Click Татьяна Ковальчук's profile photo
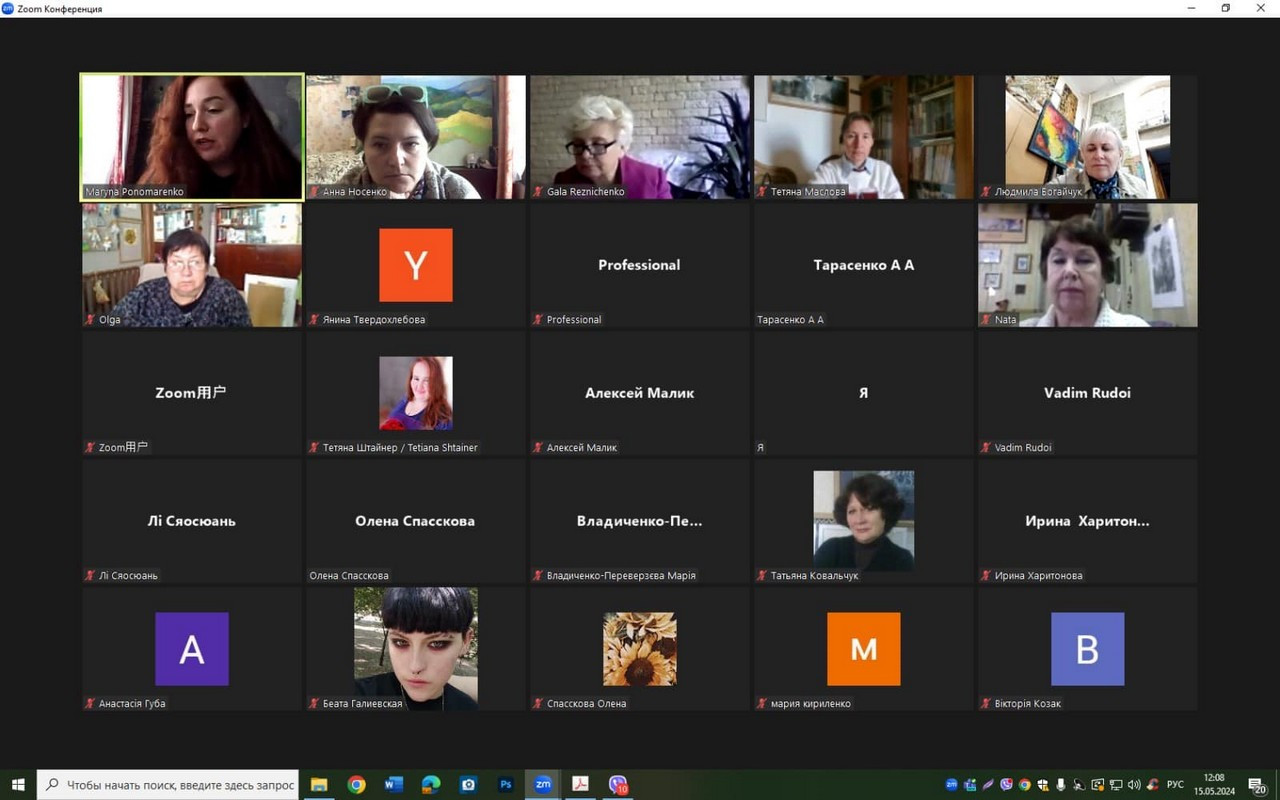 pyautogui.click(x=864, y=521)
